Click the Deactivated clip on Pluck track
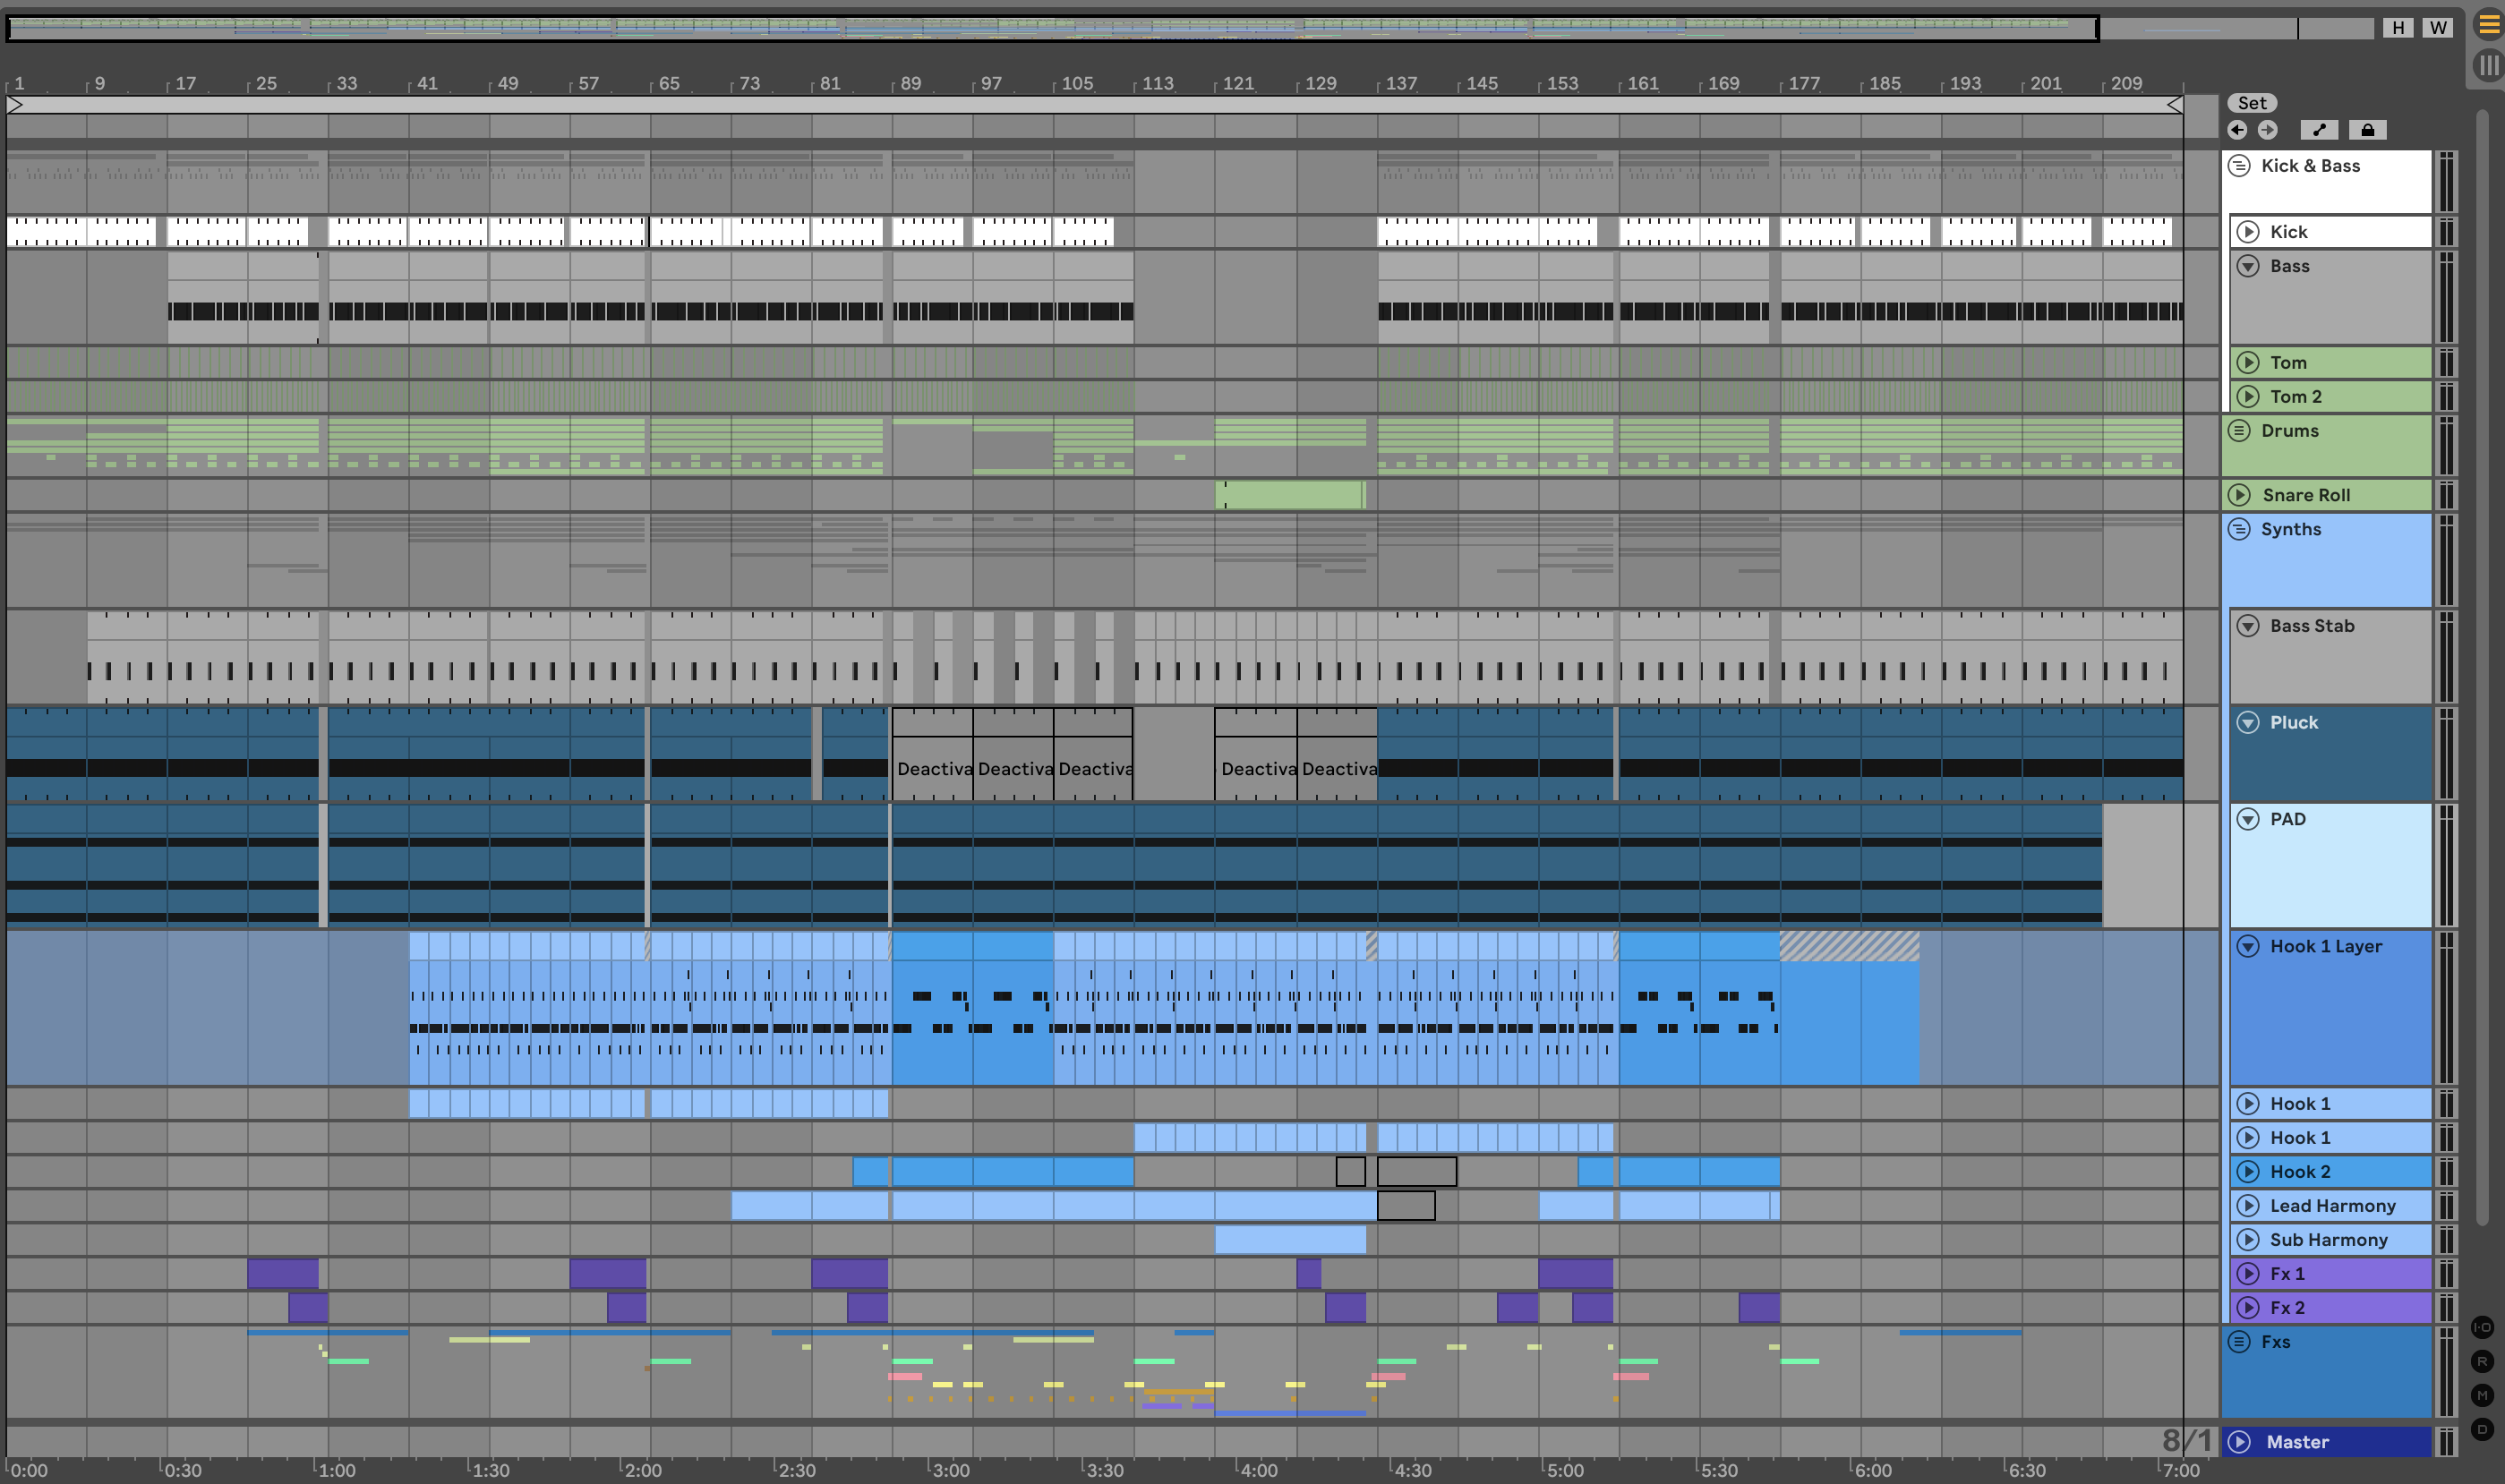The height and width of the screenshot is (1484, 2505). [x=932, y=768]
